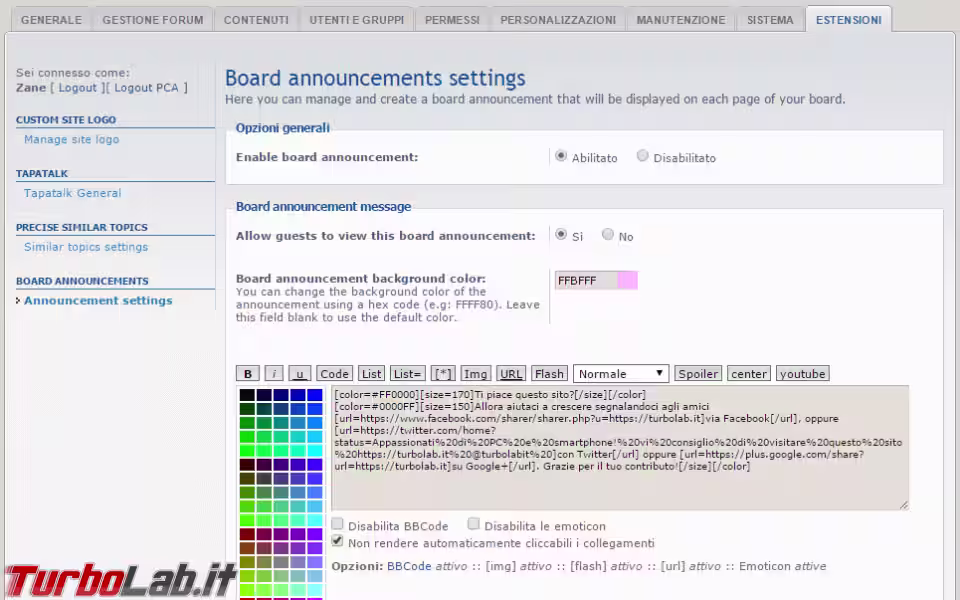Insert youtube BBCode tag
This screenshot has height=600, width=960.
pyautogui.click(x=803, y=373)
